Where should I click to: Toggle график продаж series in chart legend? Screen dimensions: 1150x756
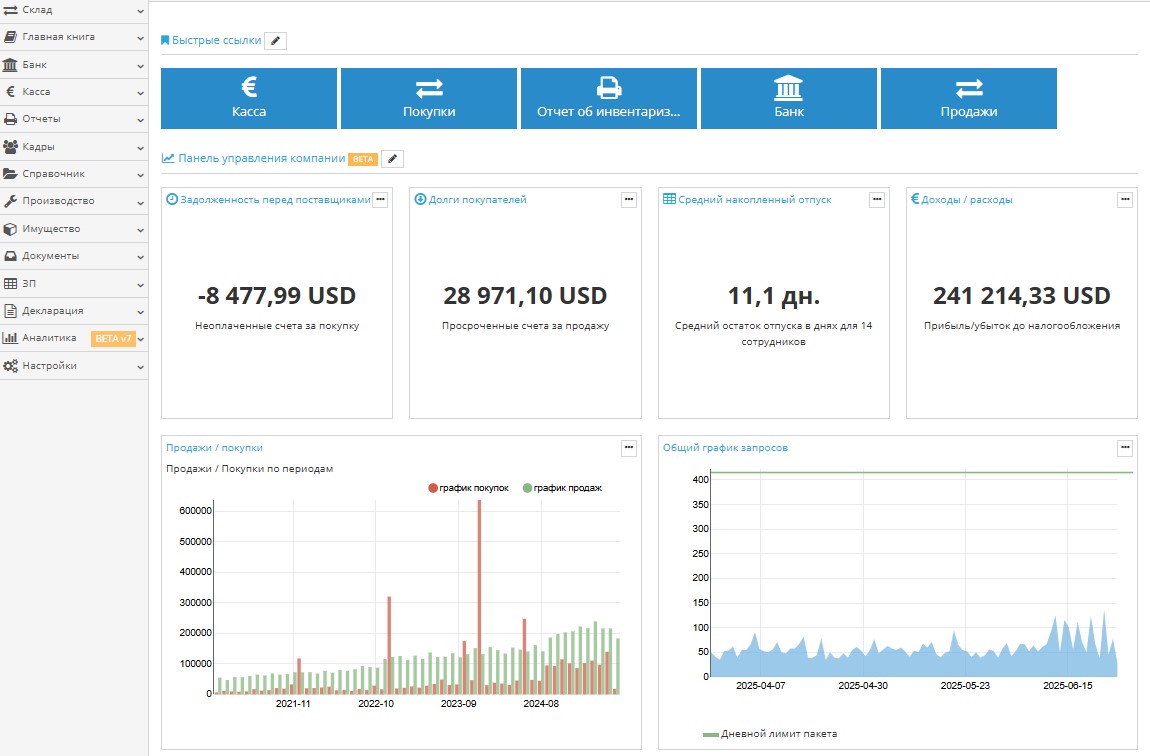coord(563,488)
